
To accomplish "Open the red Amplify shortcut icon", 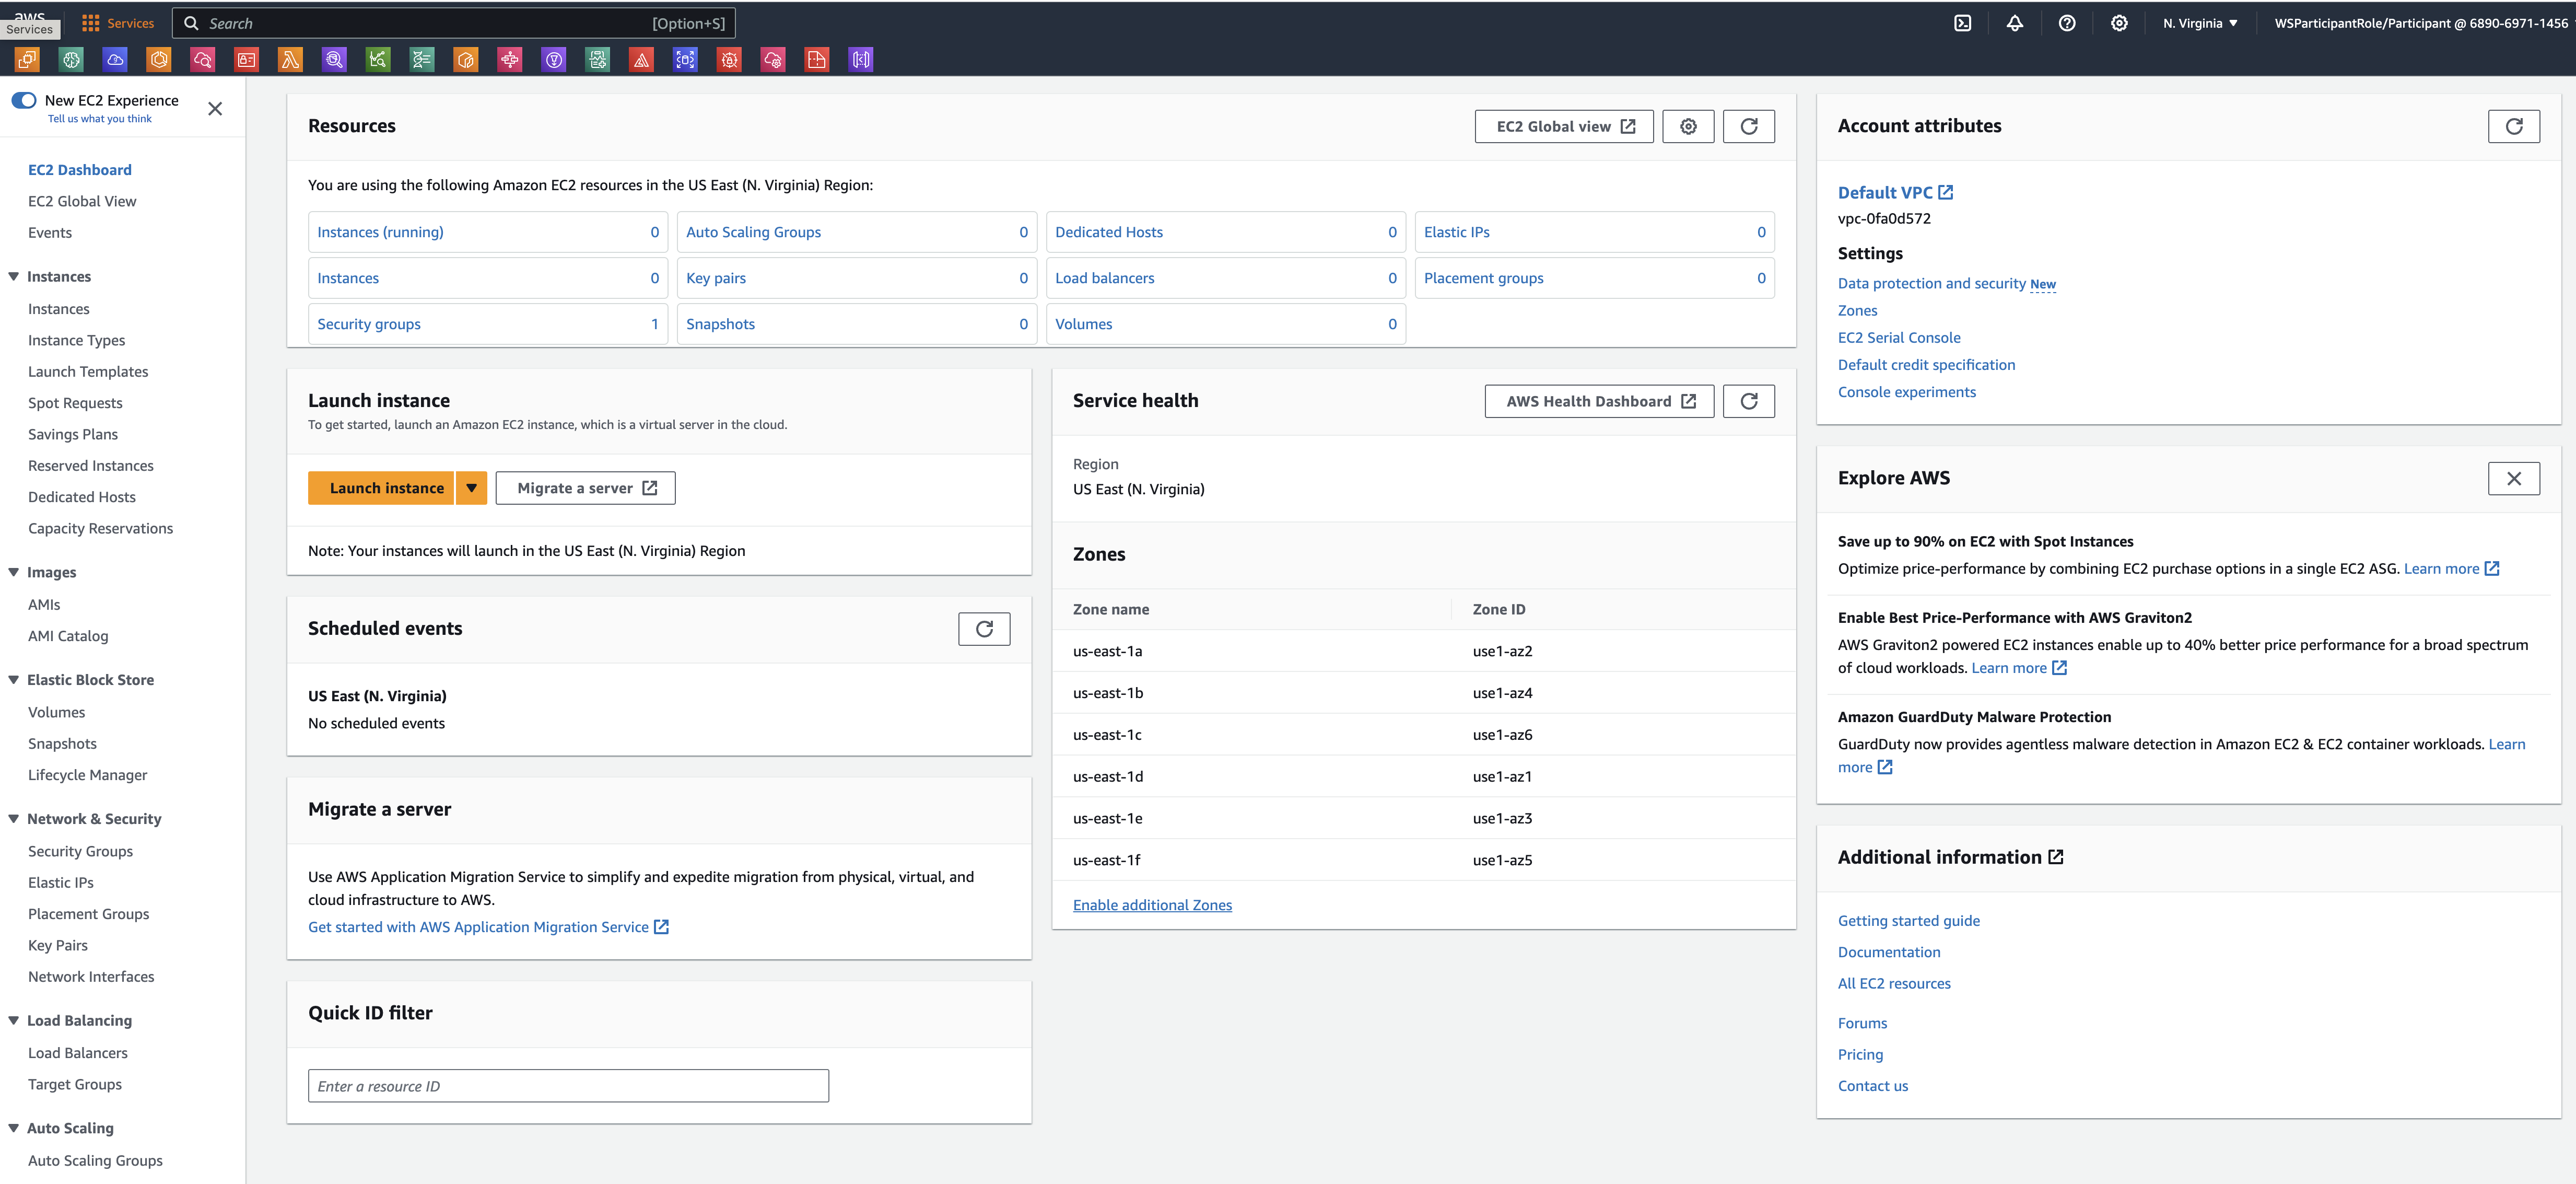I will coord(642,60).
